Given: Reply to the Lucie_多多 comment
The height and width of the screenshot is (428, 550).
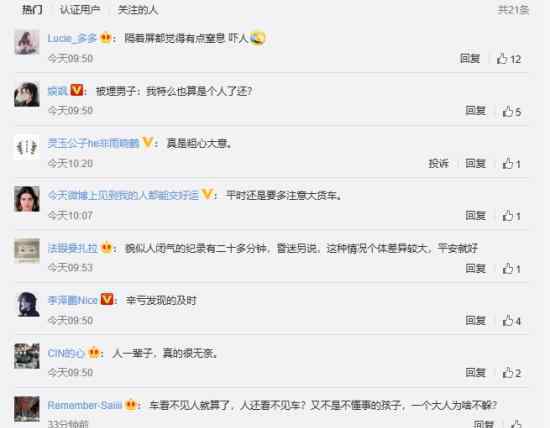Looking at the screenshot, I should [470, 58].
